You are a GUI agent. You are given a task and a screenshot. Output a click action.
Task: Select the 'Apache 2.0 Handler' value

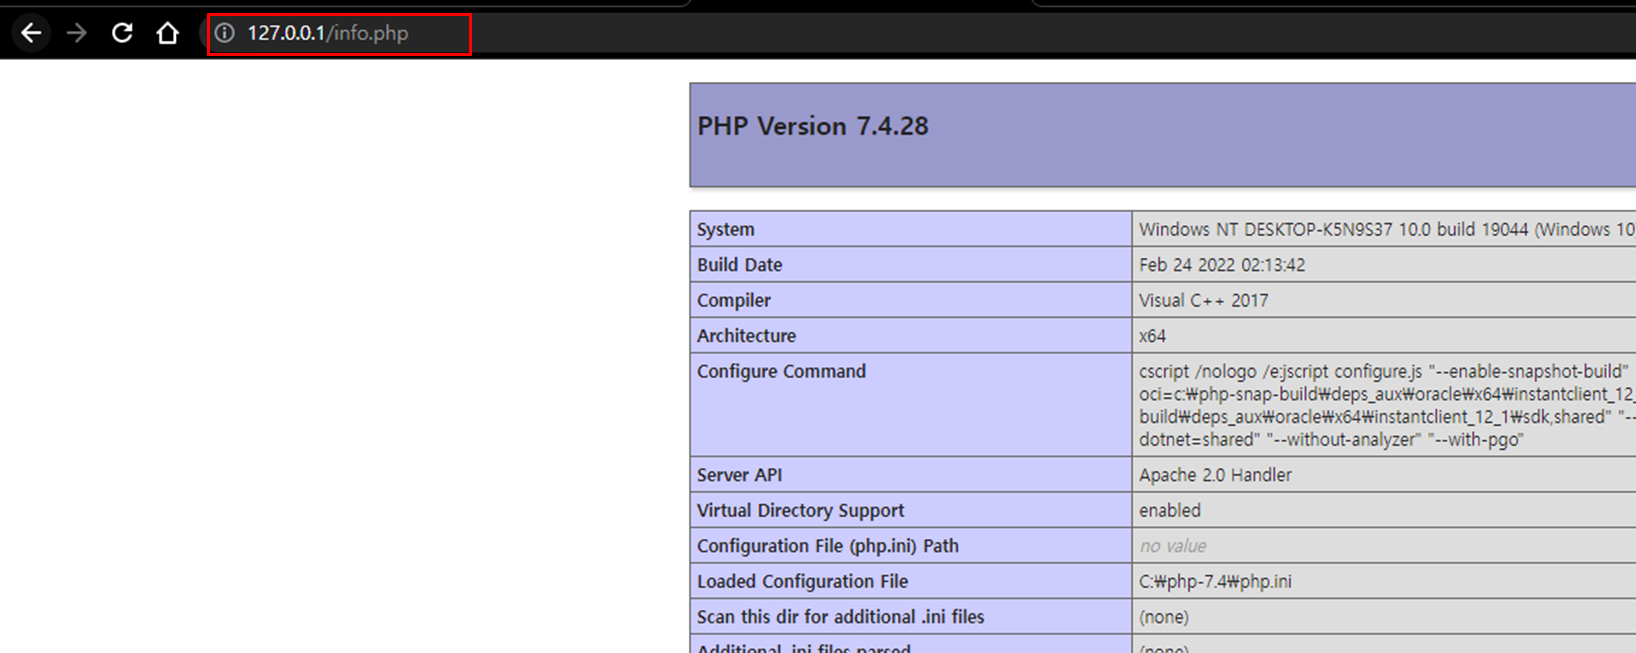click(1215, 475)
